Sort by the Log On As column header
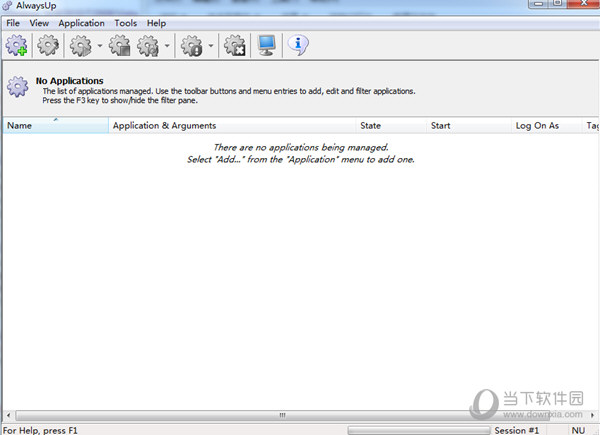The image size is (600, 435). click(546, 125)
